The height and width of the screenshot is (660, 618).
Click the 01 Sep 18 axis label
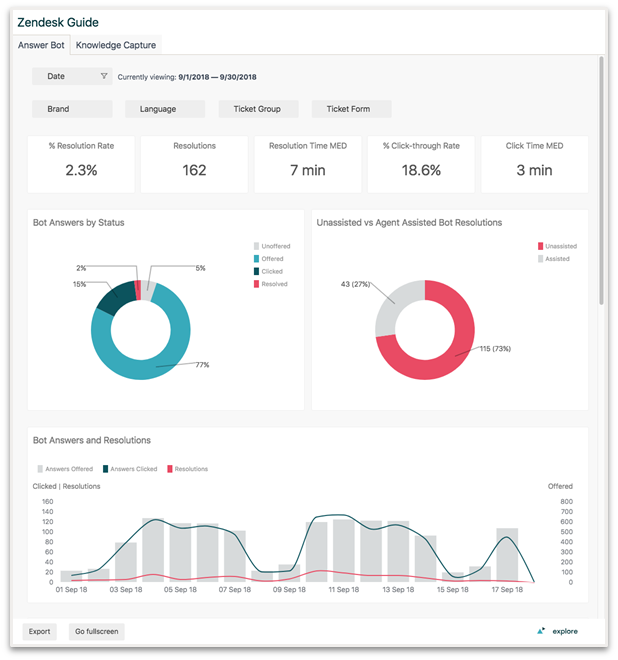coord(71,590)
